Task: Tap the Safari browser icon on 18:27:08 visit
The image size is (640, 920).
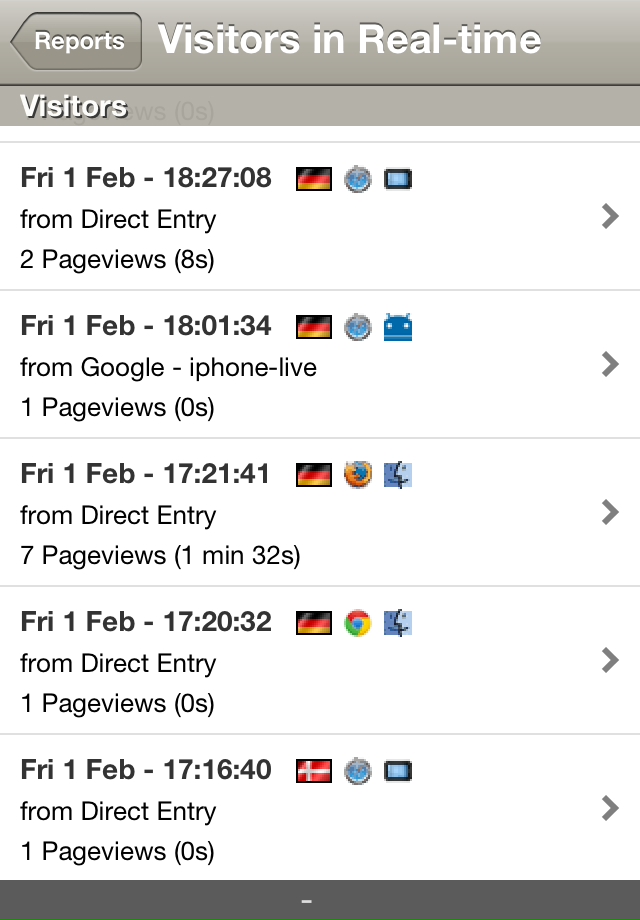Action: tap(358, 179)
